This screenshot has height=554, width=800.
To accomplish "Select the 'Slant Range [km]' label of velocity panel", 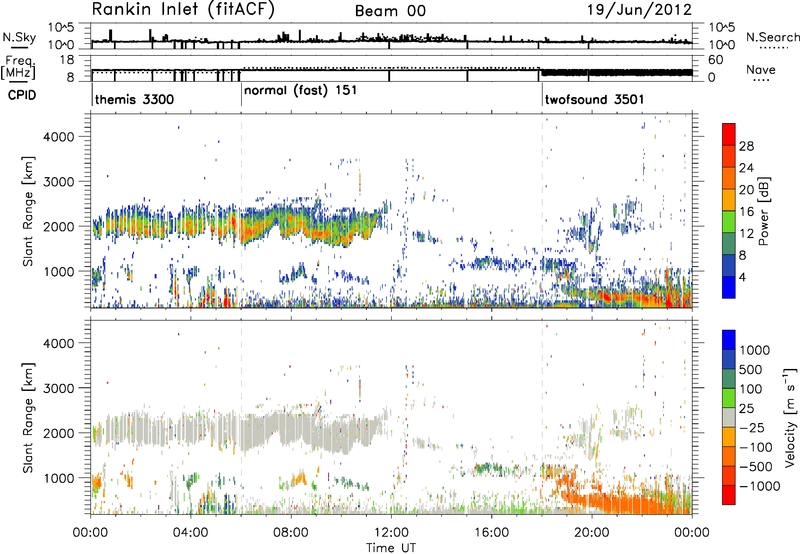I will coord(28,417).
